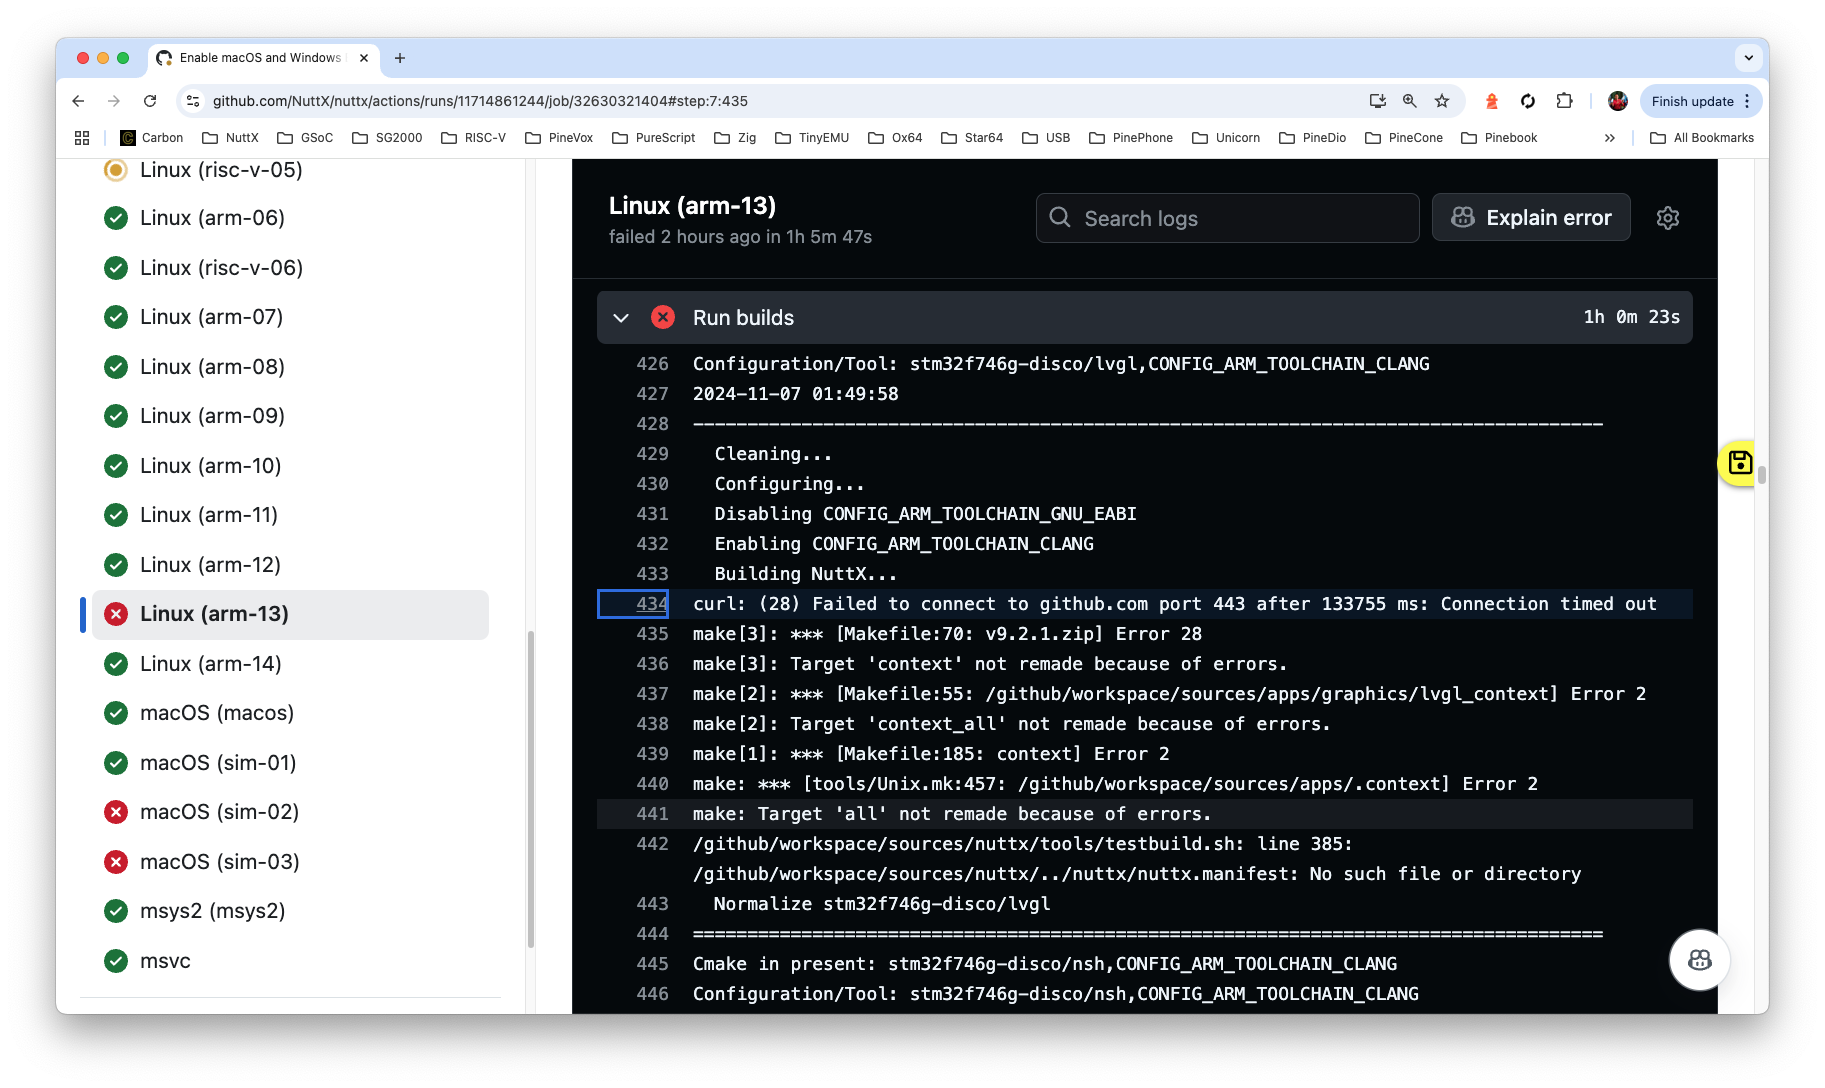This screenshot has height=1088, width=1825.
Task: Collapse the Run builds step
Action: click(x=621, y=318)
